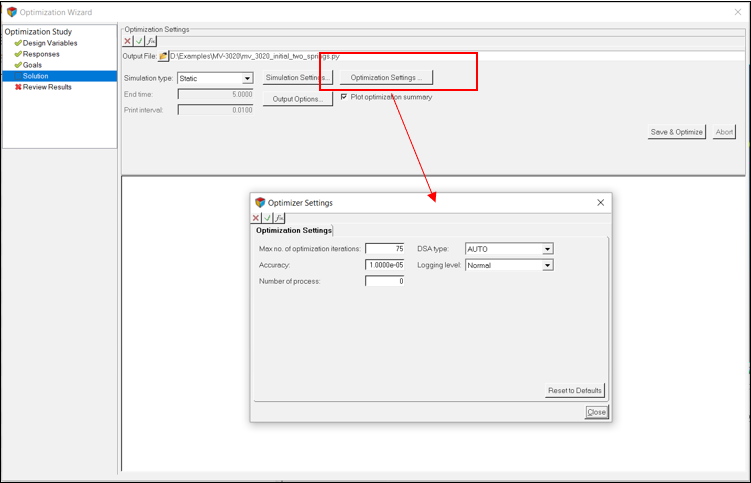Image resolution: width=751 pixels, height=483 pixels.
Task: Click the Optimization Settings... button
Action: point(386,78)
